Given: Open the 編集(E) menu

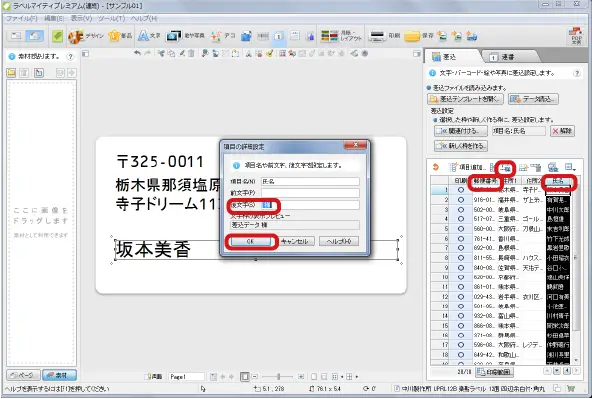Looking at the screenshot, I should (54, 18).
